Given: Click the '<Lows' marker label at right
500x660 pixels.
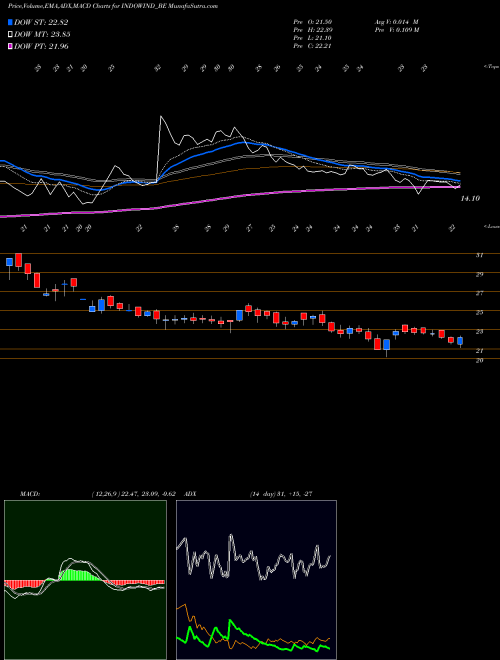Looking at the screenshot, I should tap(491, 226).
